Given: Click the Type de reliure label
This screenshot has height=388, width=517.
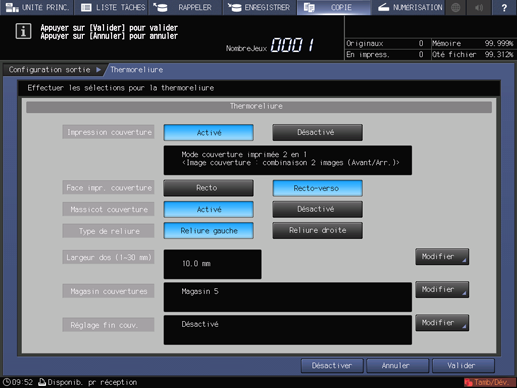Looking at the screenshot, I should [108, 231].
